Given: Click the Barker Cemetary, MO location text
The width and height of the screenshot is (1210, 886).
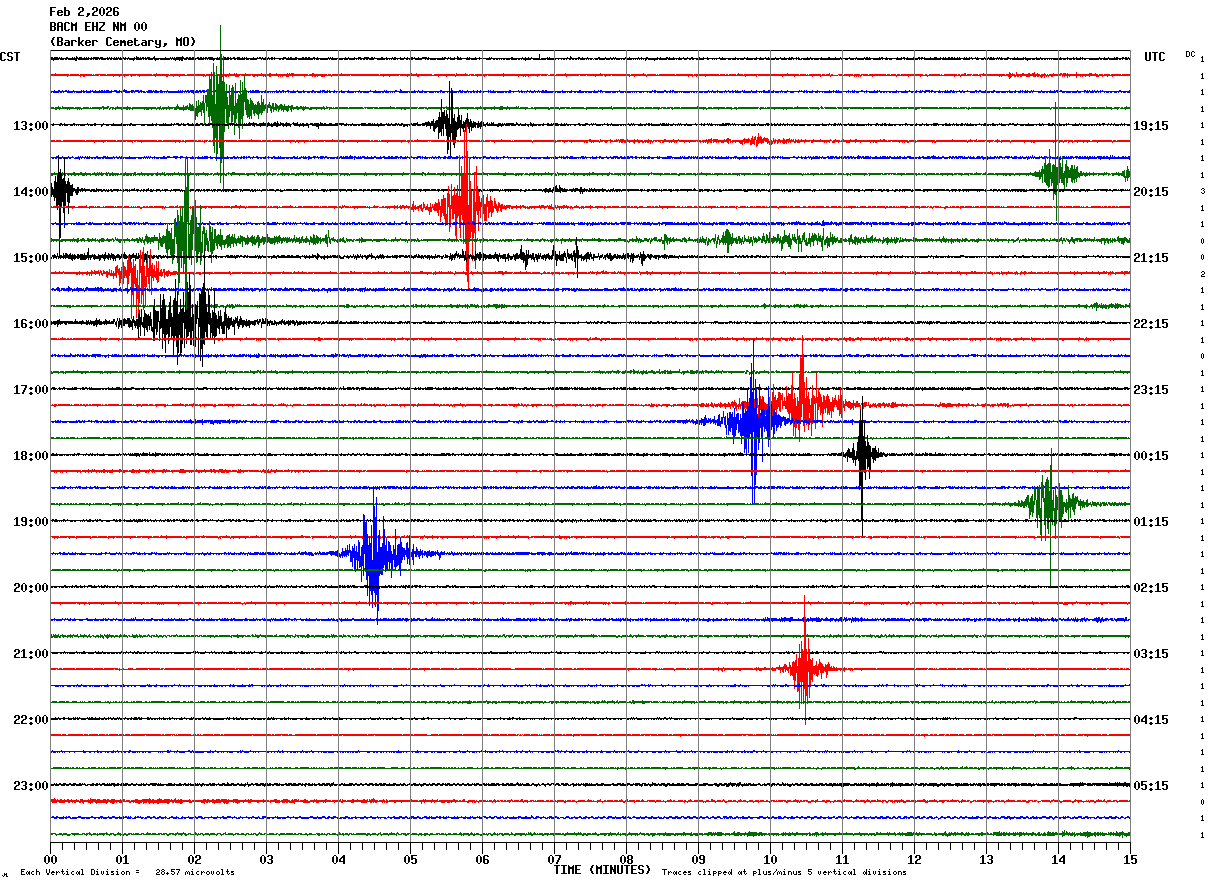Looking at the screenshot, I should (122, 42).
